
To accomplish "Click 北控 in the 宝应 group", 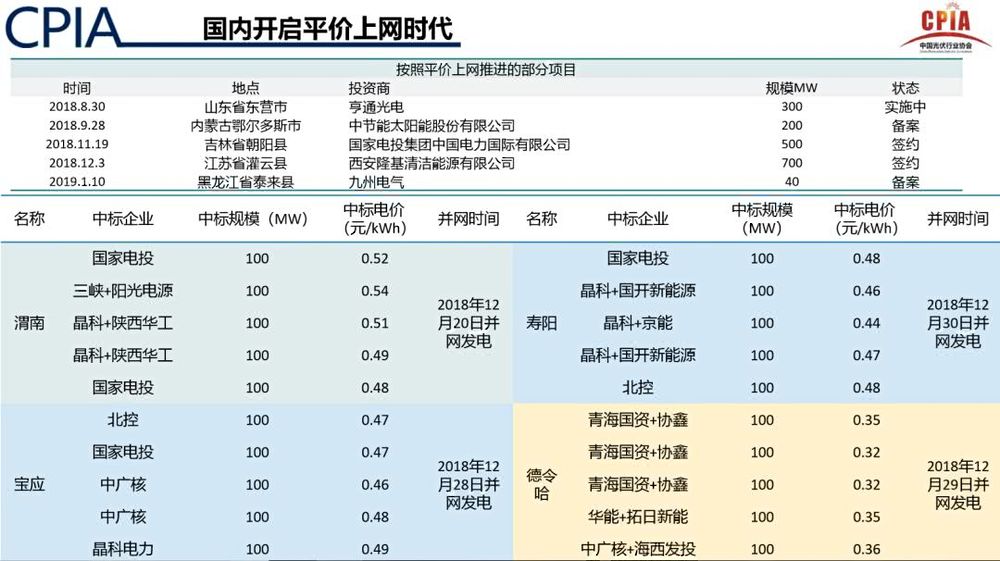I will [122, 419].
